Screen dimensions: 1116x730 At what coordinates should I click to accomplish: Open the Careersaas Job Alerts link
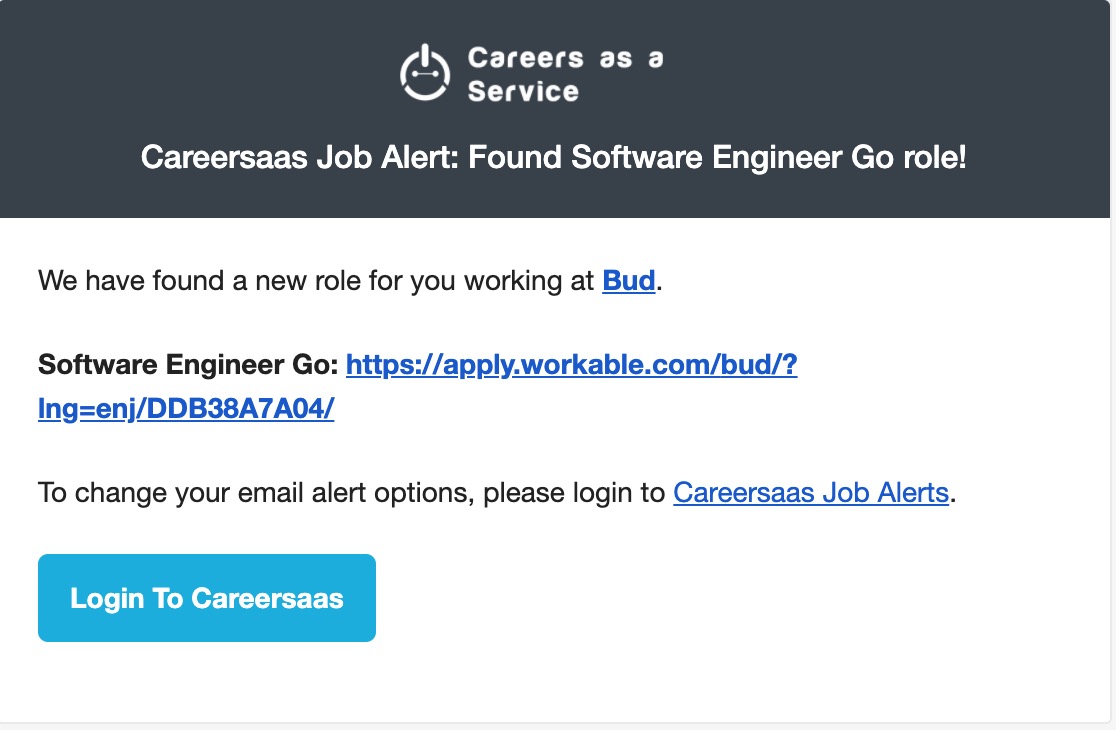(x=811, y=492)
